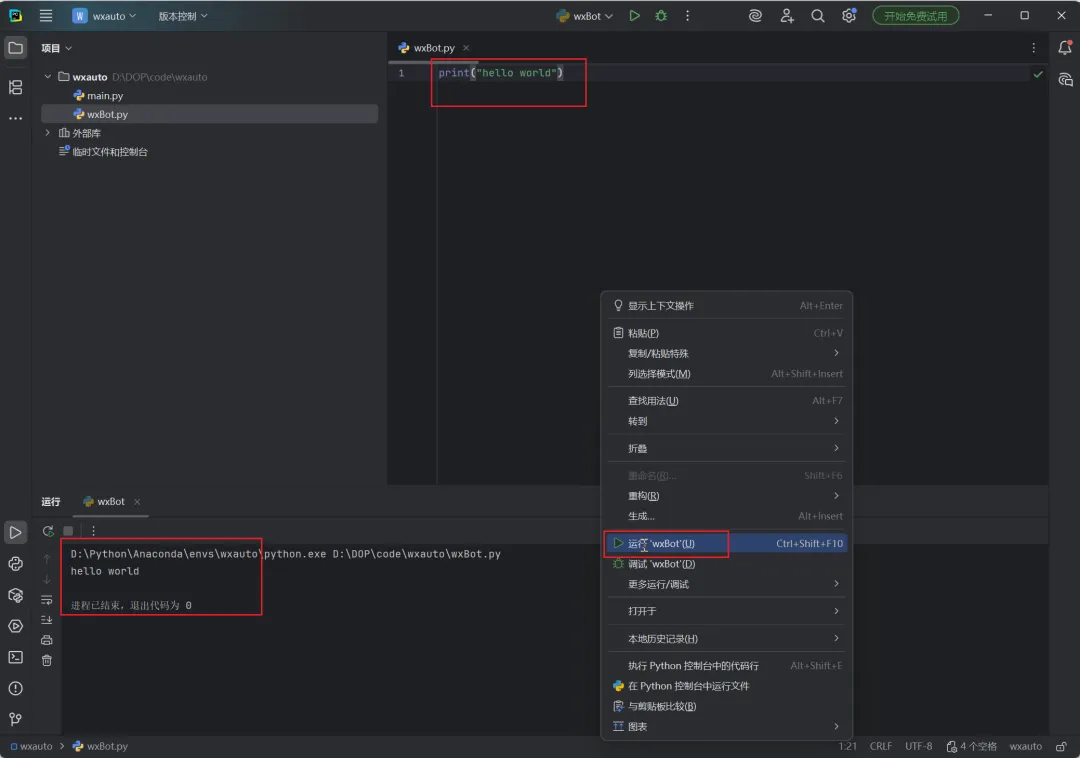Open IDE settings gear icon
This screenshot has height=758, width=1080.
point(849,15)
